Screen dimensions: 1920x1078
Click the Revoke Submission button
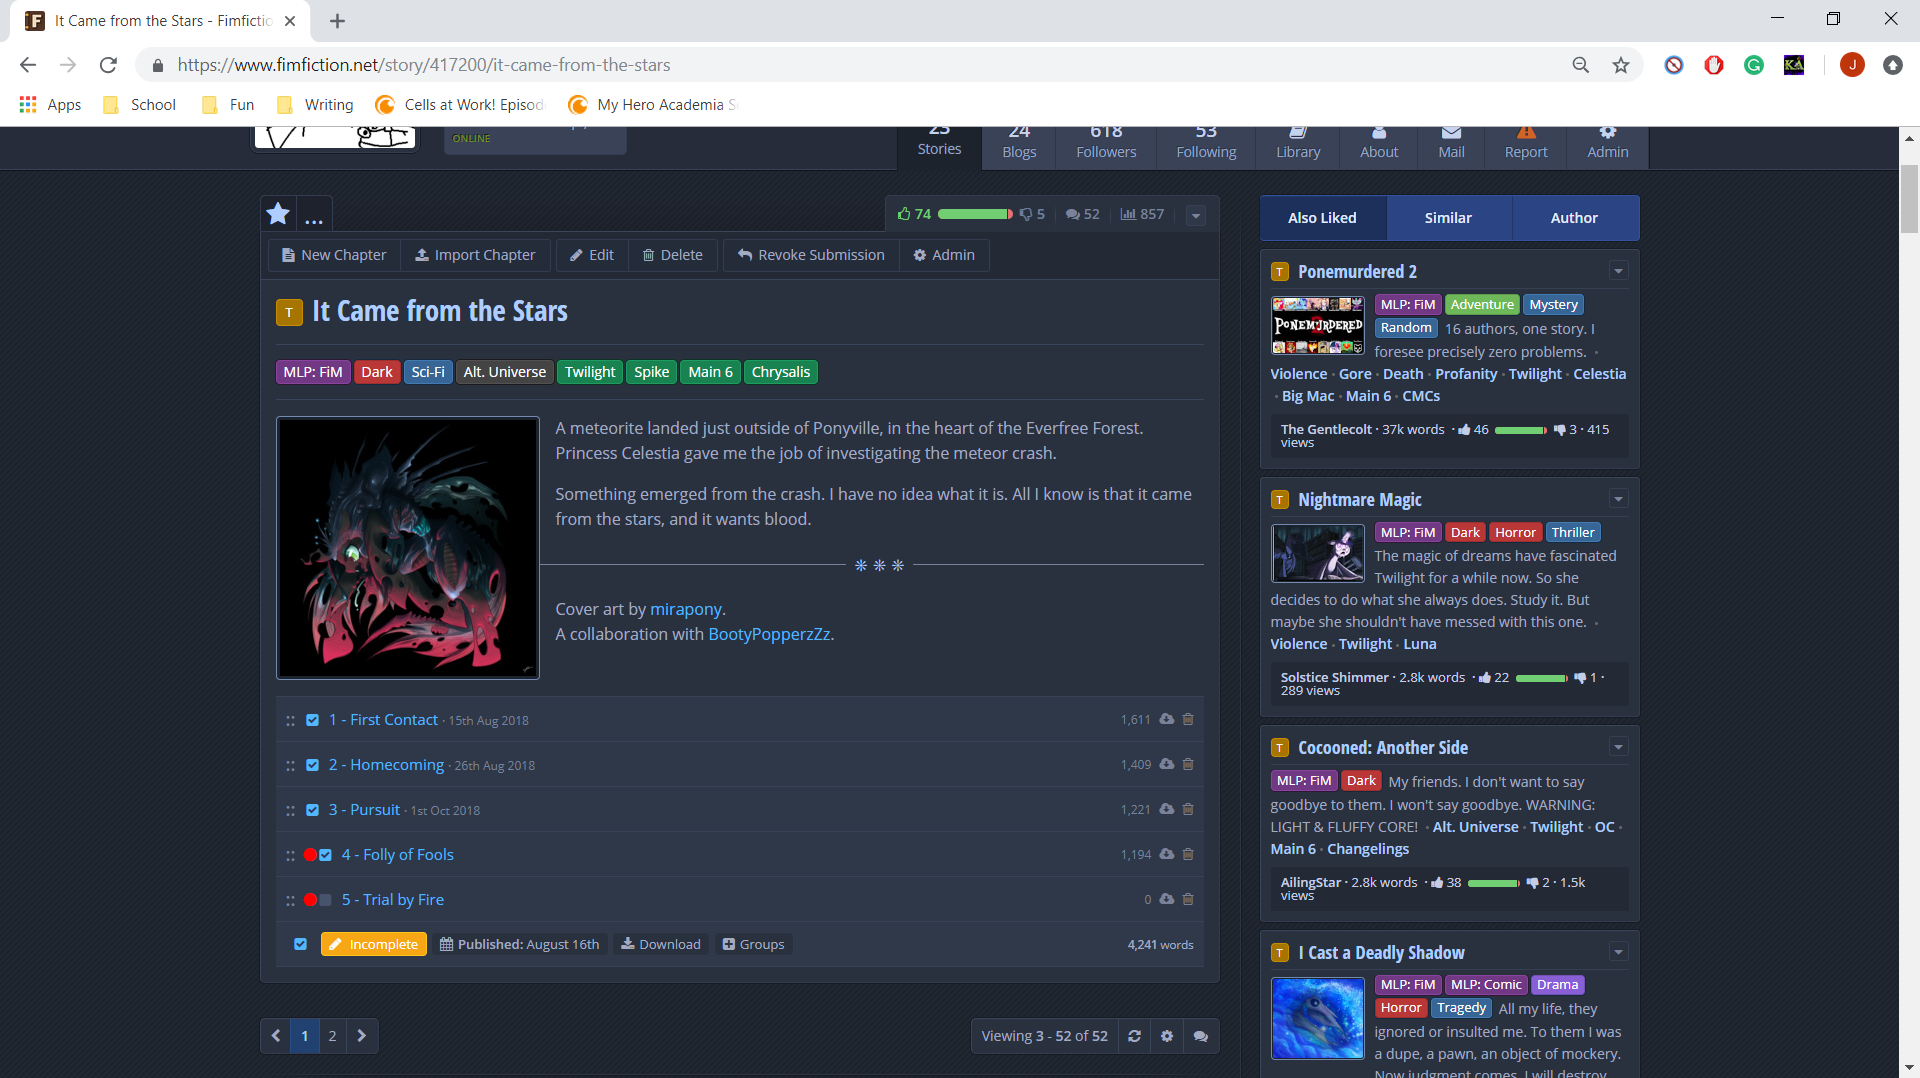[x=811, y=255]
